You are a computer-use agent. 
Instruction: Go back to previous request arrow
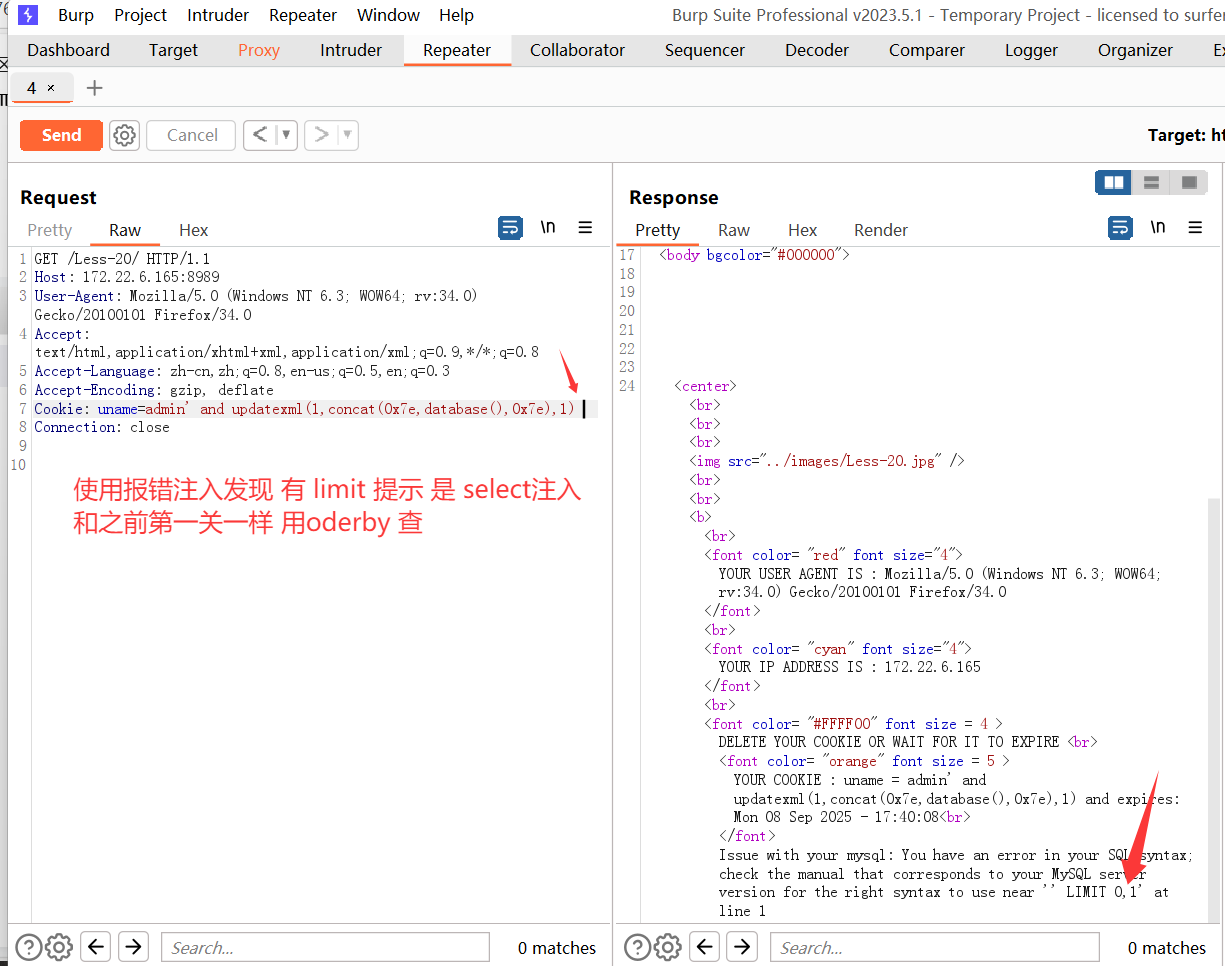pos(259,135)
